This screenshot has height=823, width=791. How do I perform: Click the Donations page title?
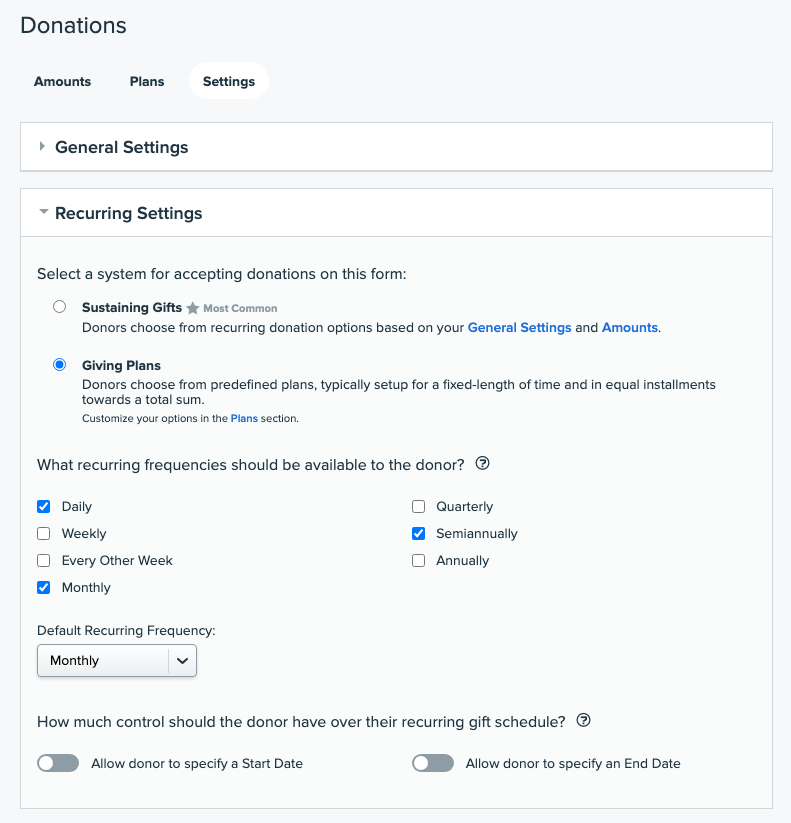pyautogui.click(x=73, y=25)
